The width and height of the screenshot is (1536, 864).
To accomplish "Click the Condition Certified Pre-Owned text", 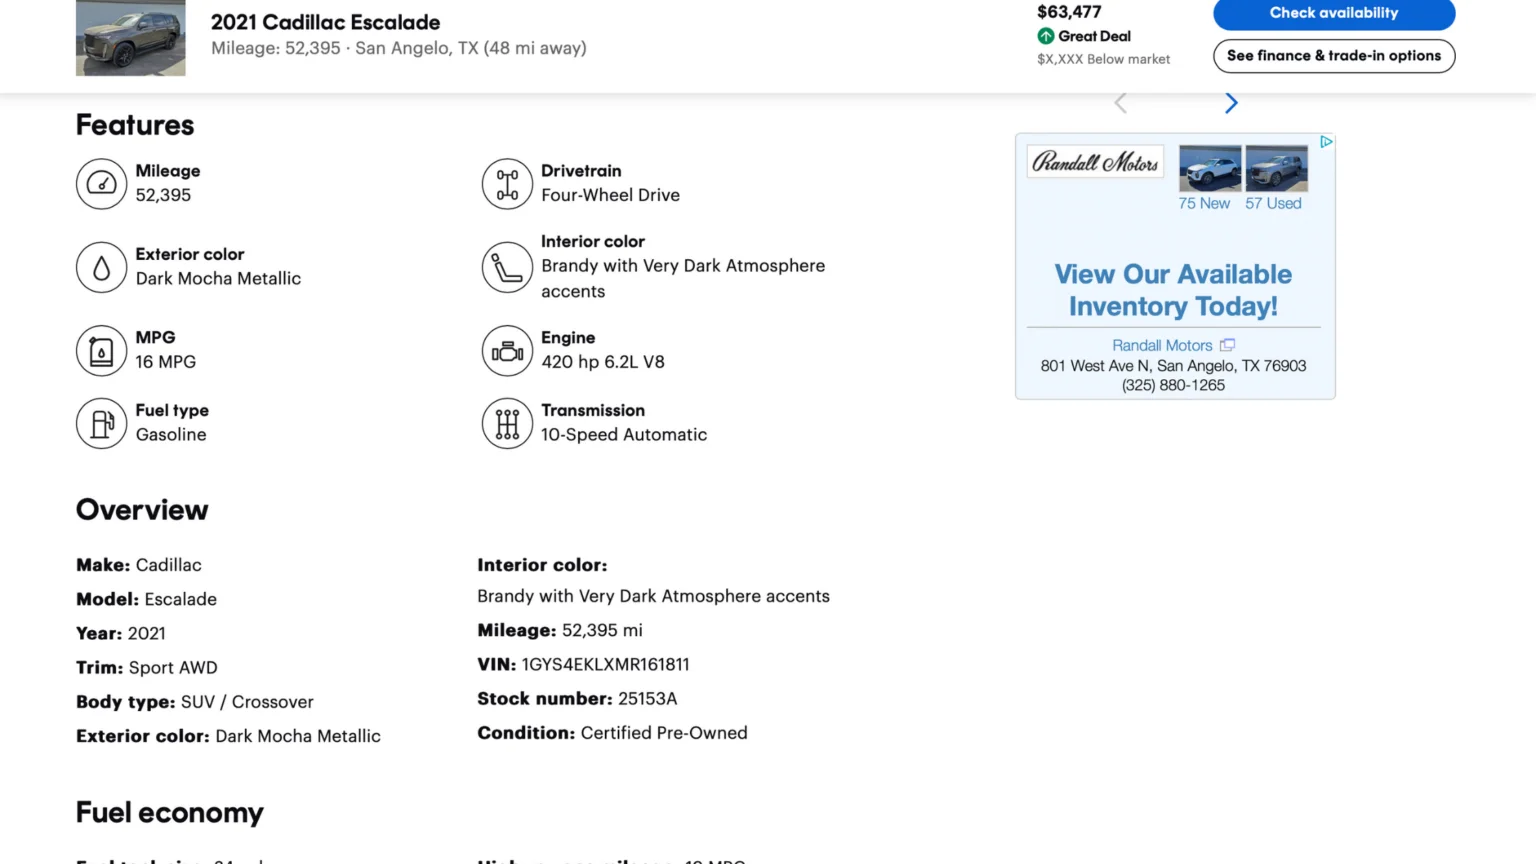I will (612, 733).
